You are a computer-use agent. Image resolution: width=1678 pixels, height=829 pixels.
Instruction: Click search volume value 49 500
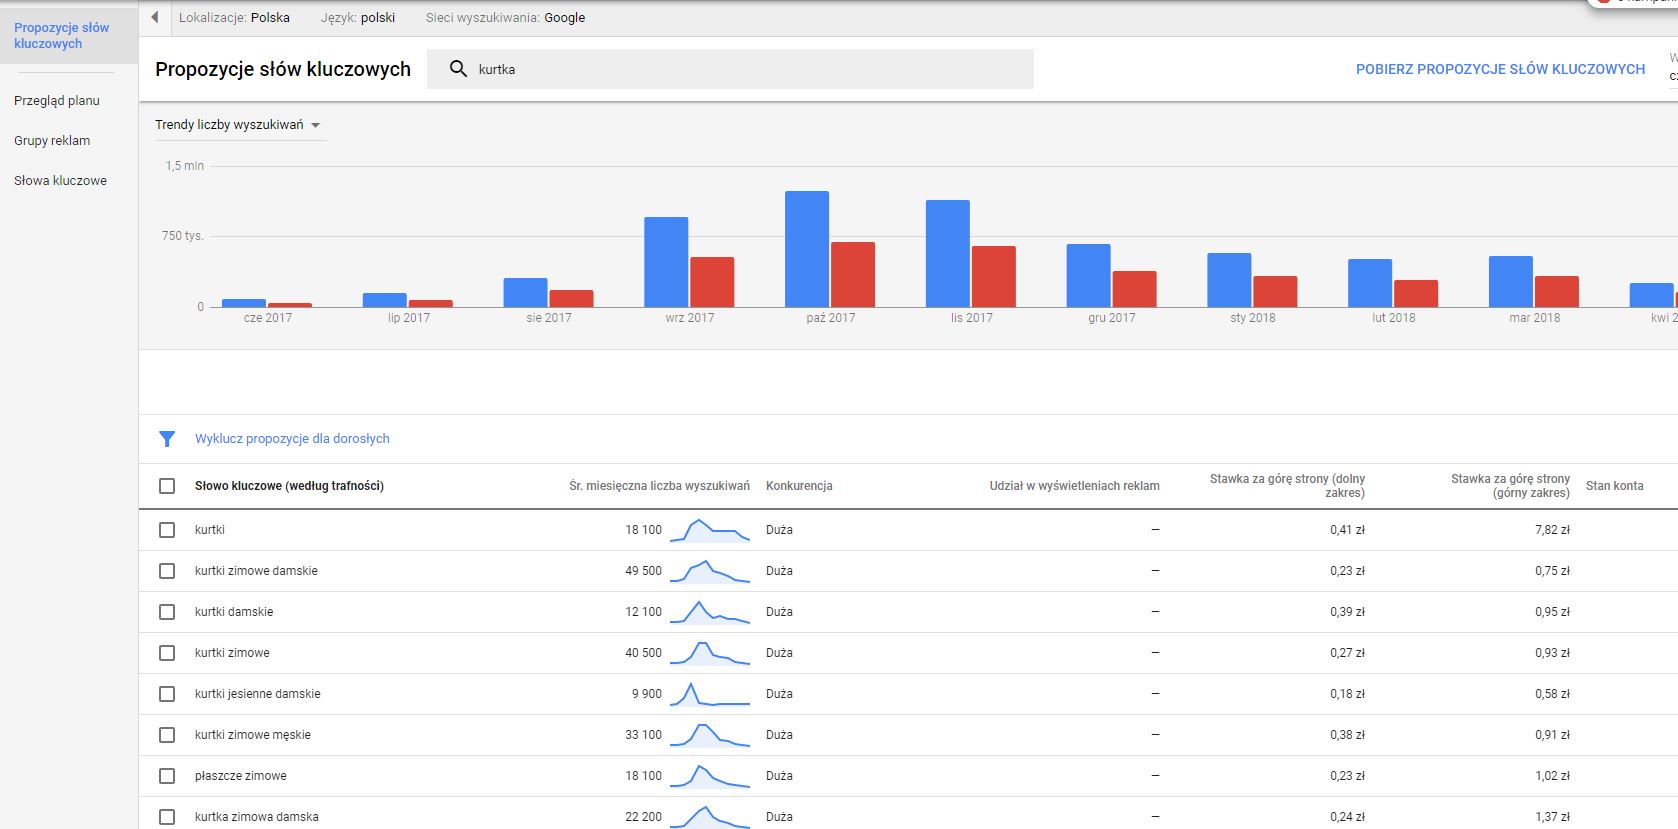643,571
